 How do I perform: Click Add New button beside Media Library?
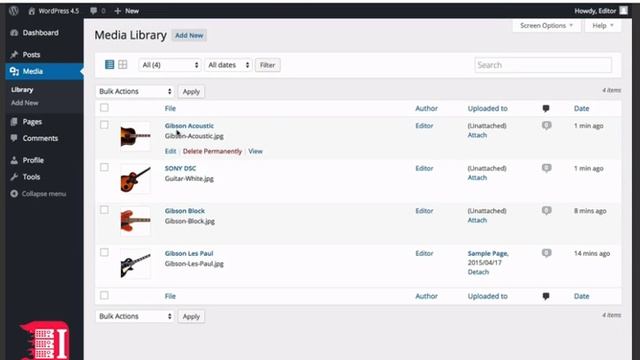(x=189, y=36)
